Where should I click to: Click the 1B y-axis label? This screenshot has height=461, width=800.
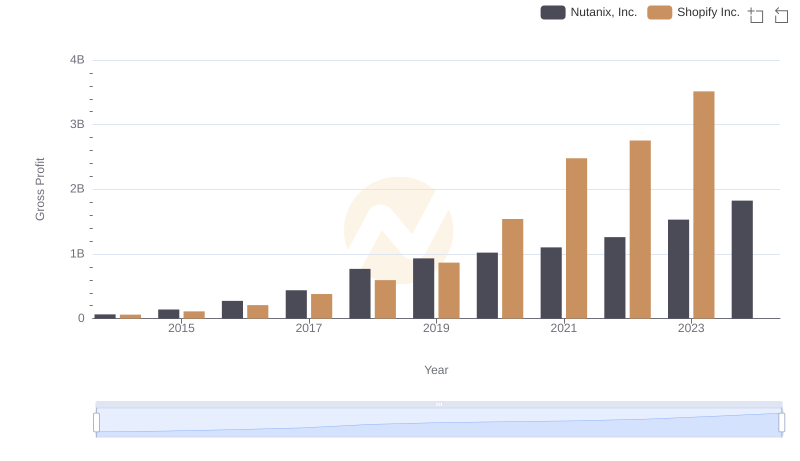(78, 253)
